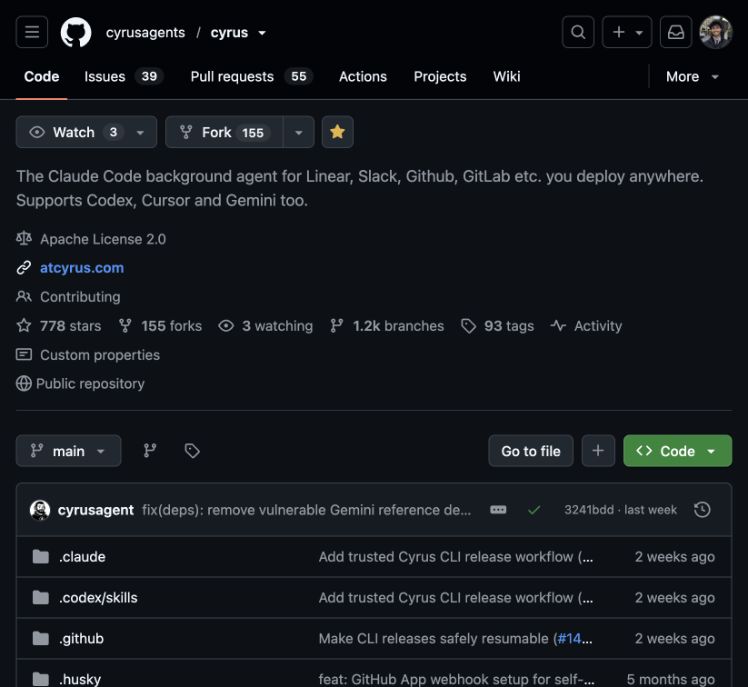
Task: Open the .claude folder
Action: click(x=82, y=557)
